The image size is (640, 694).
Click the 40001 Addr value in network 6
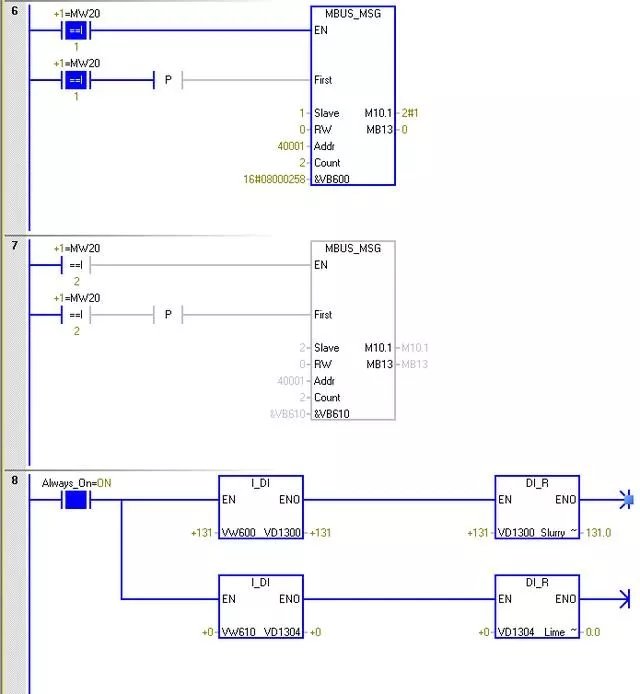(291, 146)
